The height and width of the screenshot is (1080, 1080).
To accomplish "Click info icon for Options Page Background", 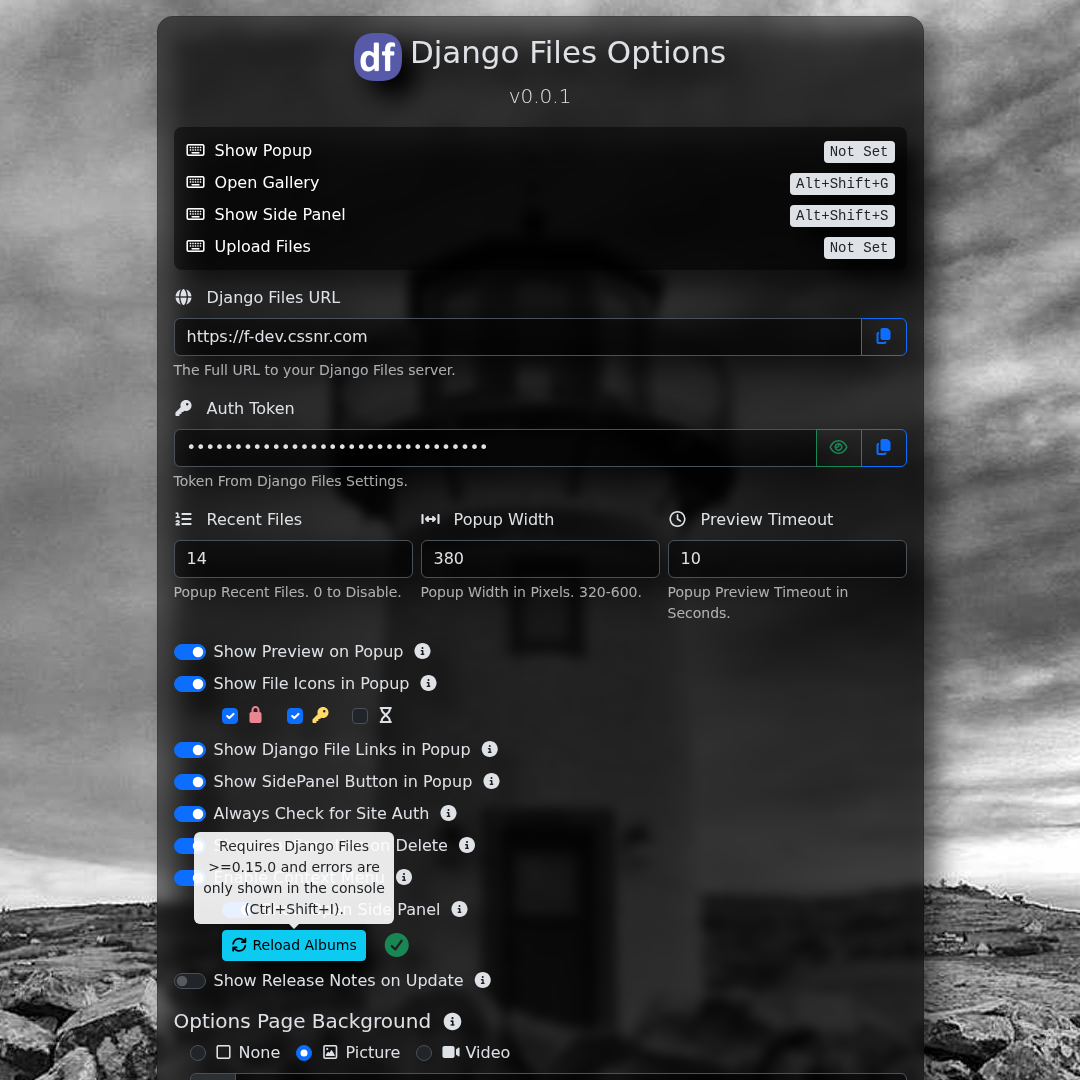I will 452,1021.
